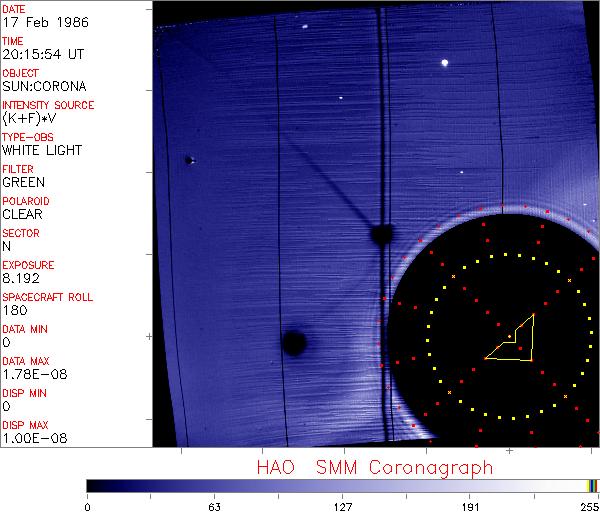
Task: Select the 8.192 exposure value
Action: pyautogui.click(x=20, y=278)
